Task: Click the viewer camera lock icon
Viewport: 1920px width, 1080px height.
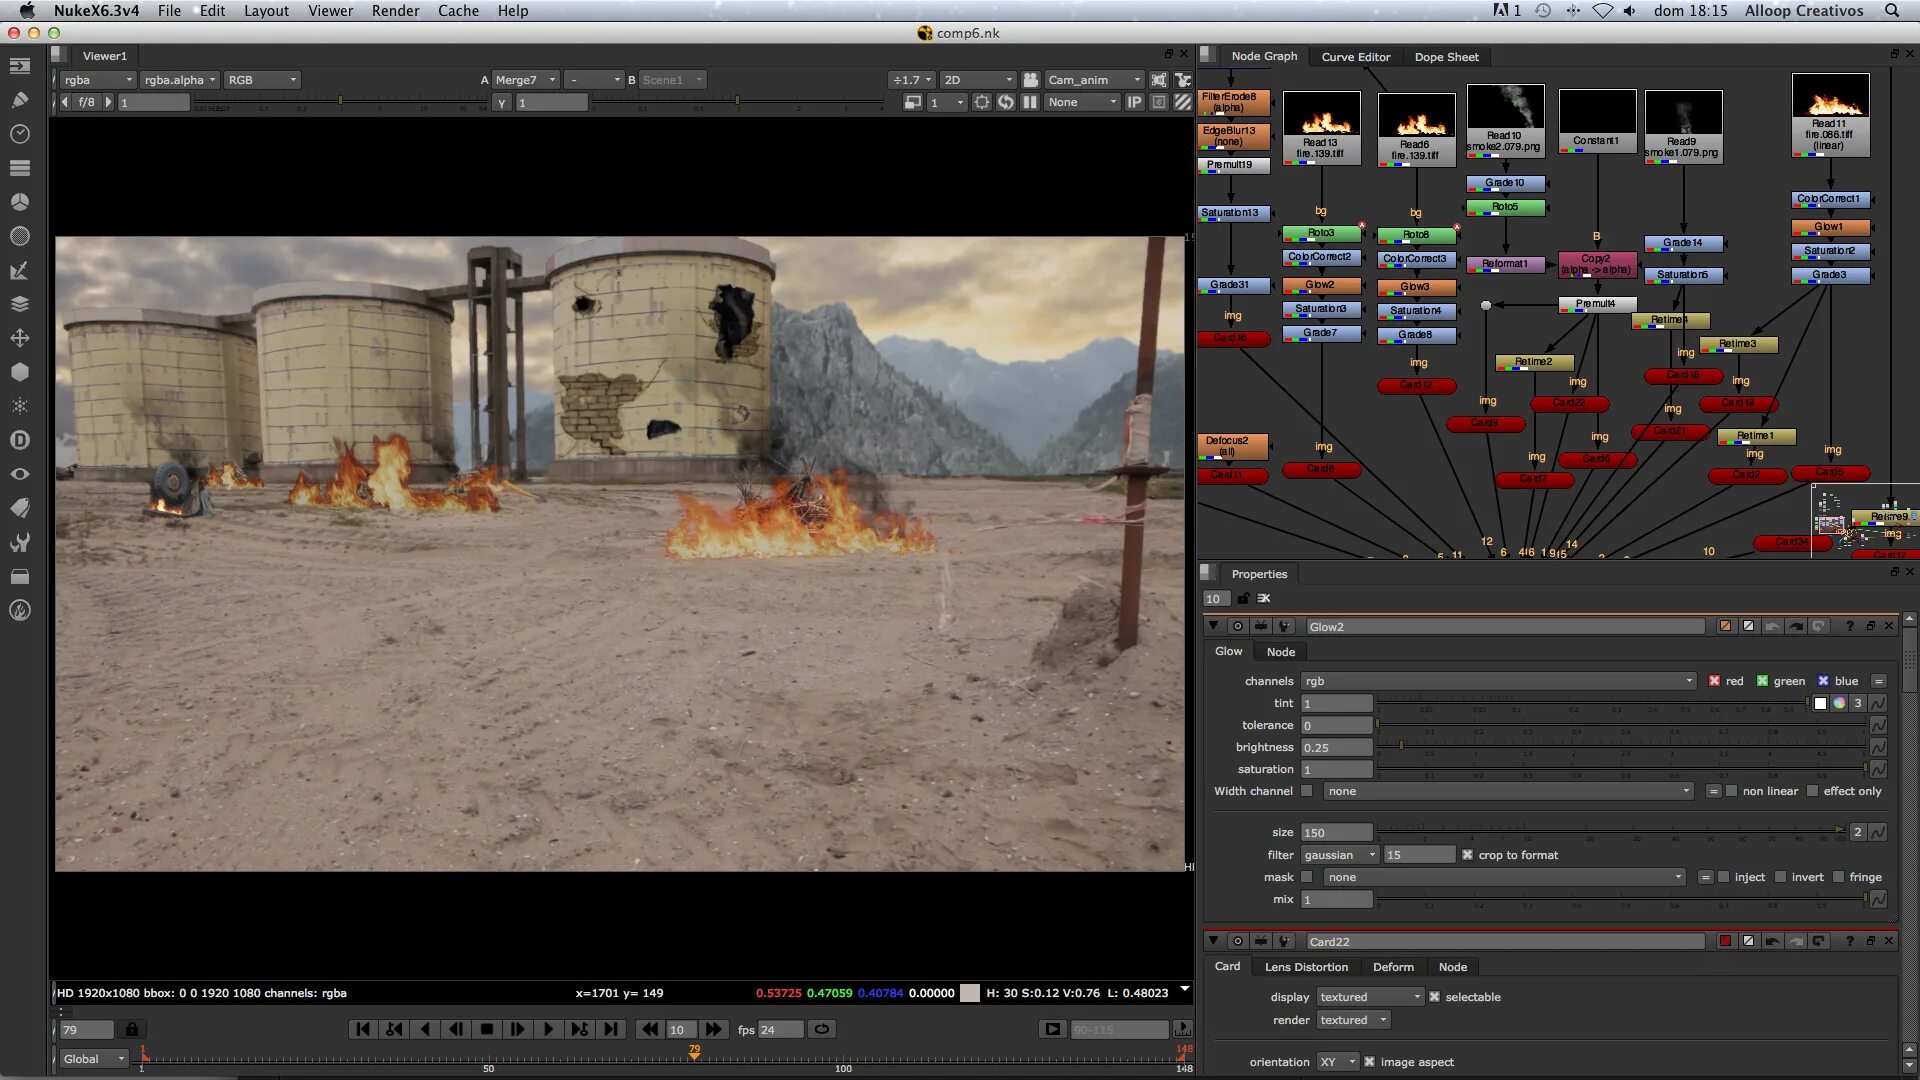Action: pyautogui.click(x=1030, y=80)
